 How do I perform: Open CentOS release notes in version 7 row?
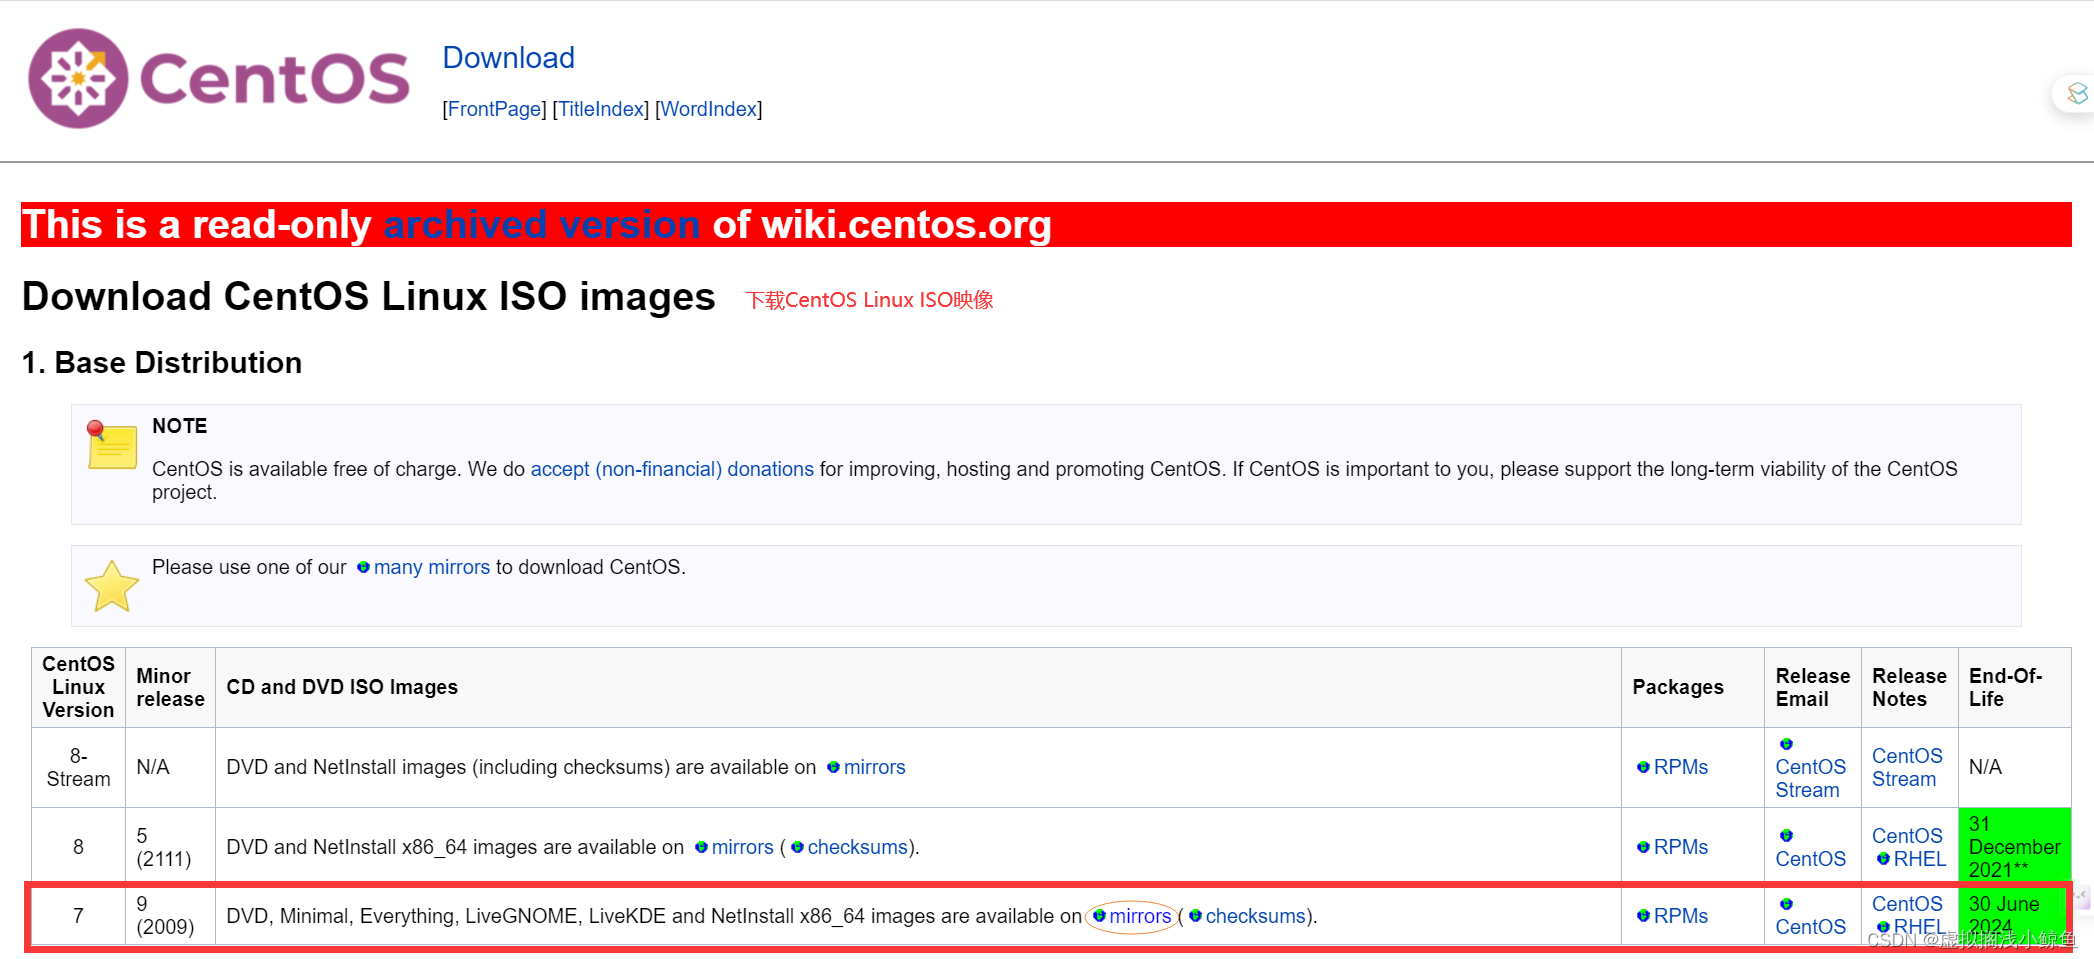(1907, 904)
